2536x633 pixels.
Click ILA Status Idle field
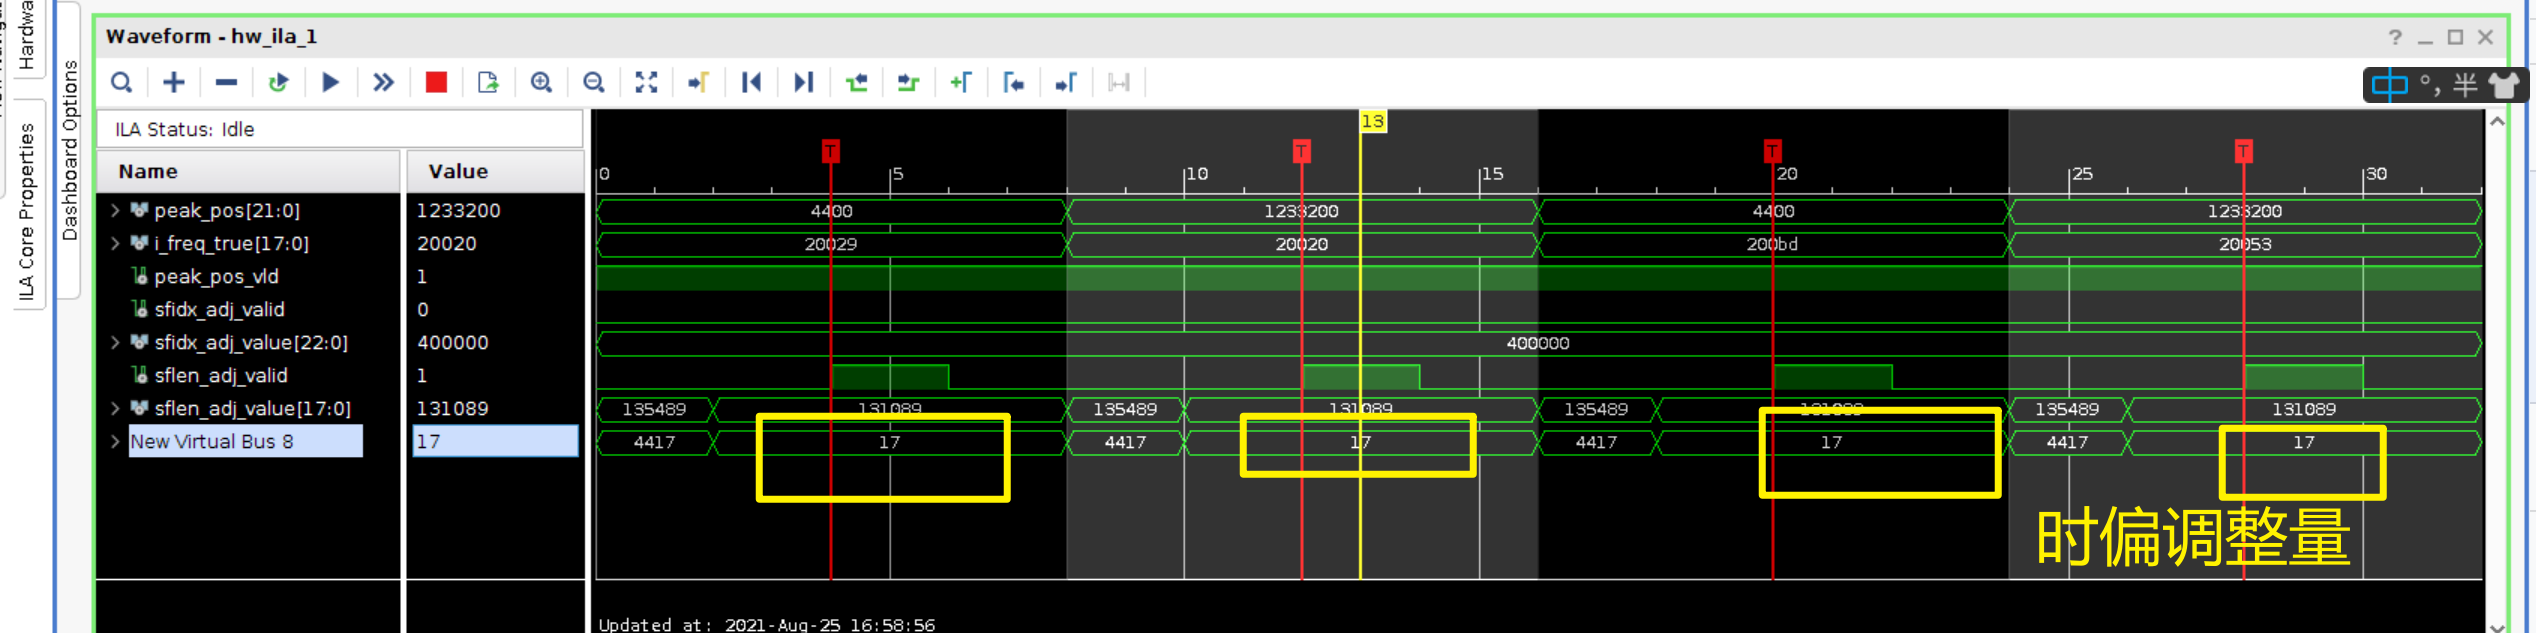point(340,129)
